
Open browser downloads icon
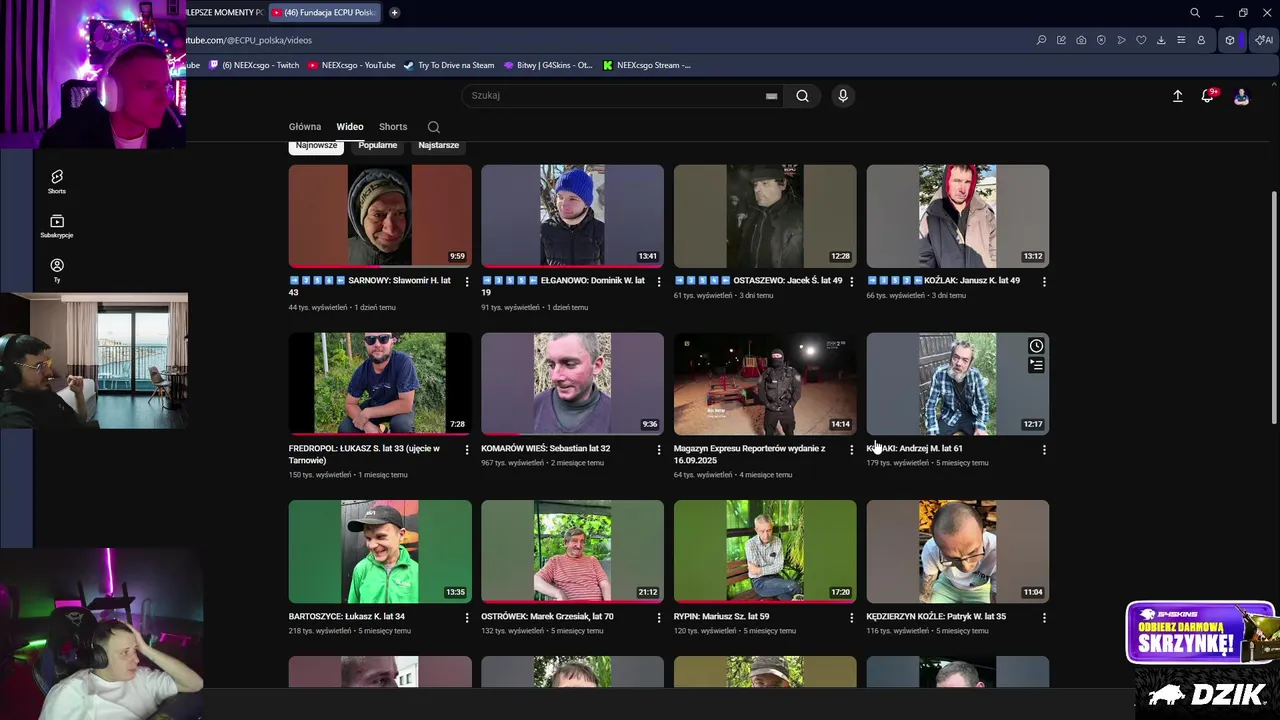[1161, 40]
